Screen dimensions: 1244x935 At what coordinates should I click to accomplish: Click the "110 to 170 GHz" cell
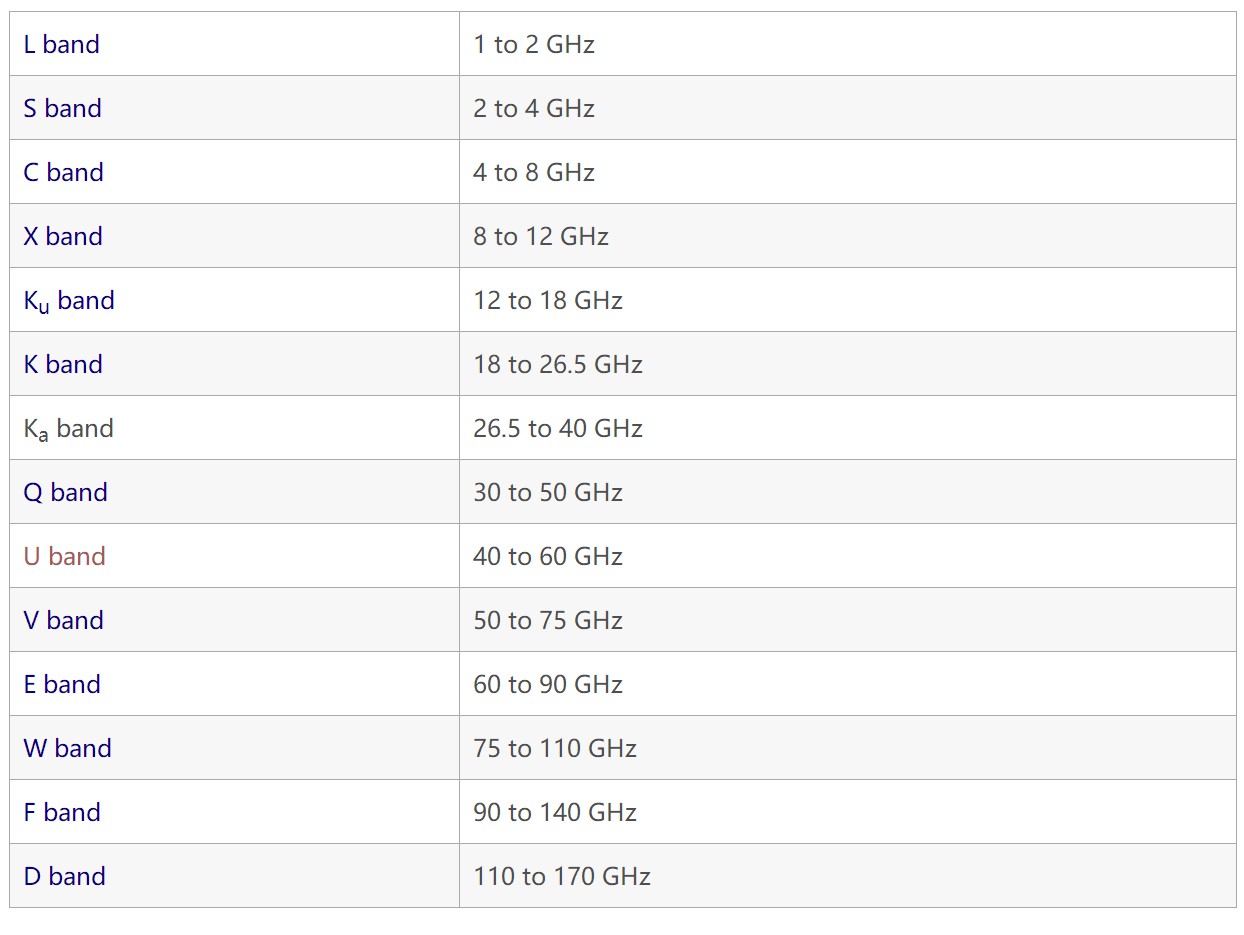[562, 876]
